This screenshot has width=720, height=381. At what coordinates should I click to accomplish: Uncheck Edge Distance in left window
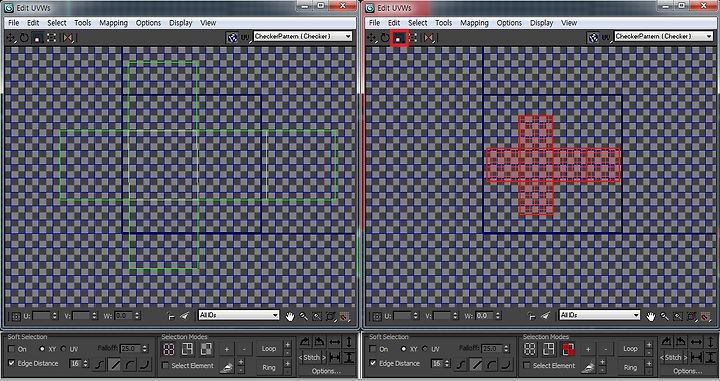coord(12,363)
